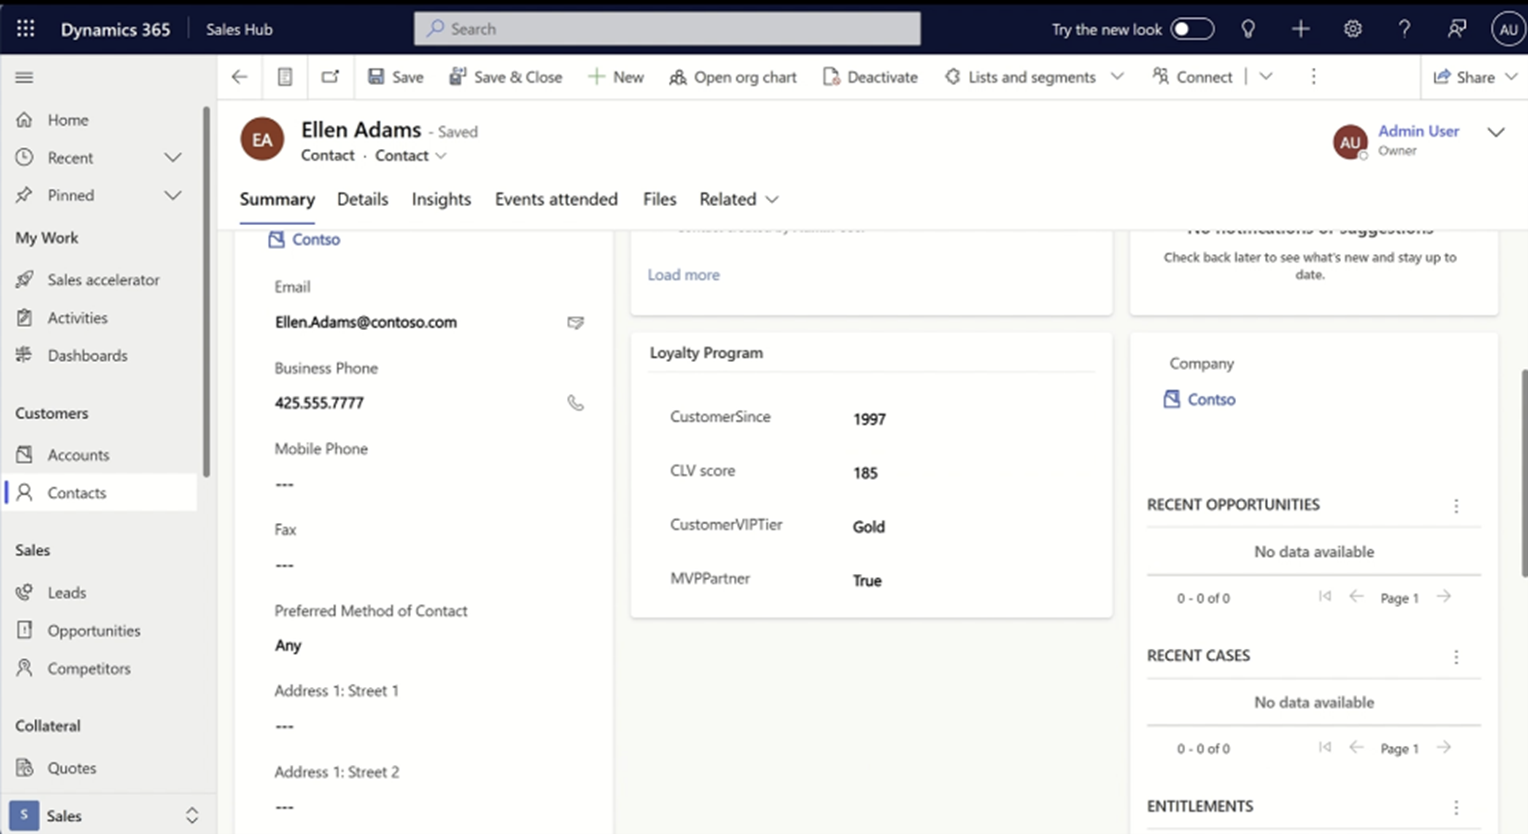1528x834 pixels.
Task: Enable the Try the new look toggle
Action: click(x=1193, y=29)
